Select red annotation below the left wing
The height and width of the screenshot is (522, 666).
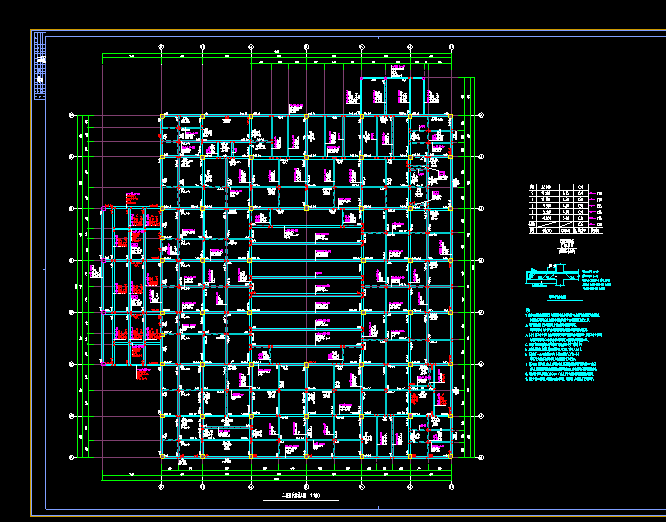pos(143,373)
